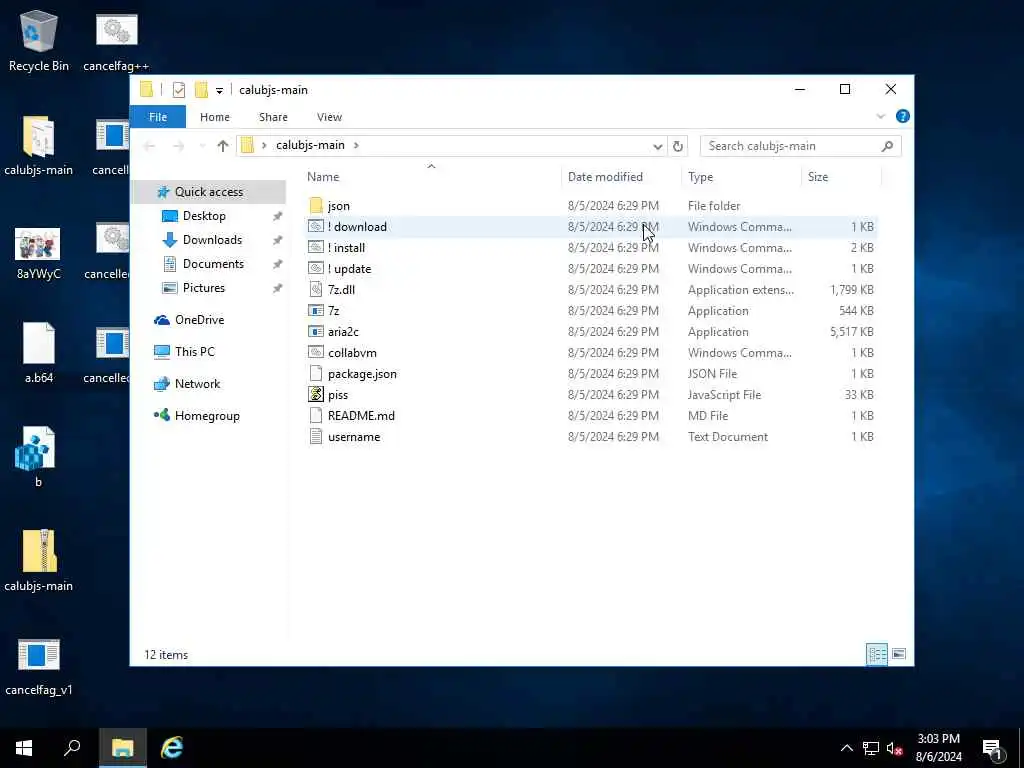This screenshot has width=1024, height=768.
Task: Open the File ribbon tab
Action: click(158, 117)
